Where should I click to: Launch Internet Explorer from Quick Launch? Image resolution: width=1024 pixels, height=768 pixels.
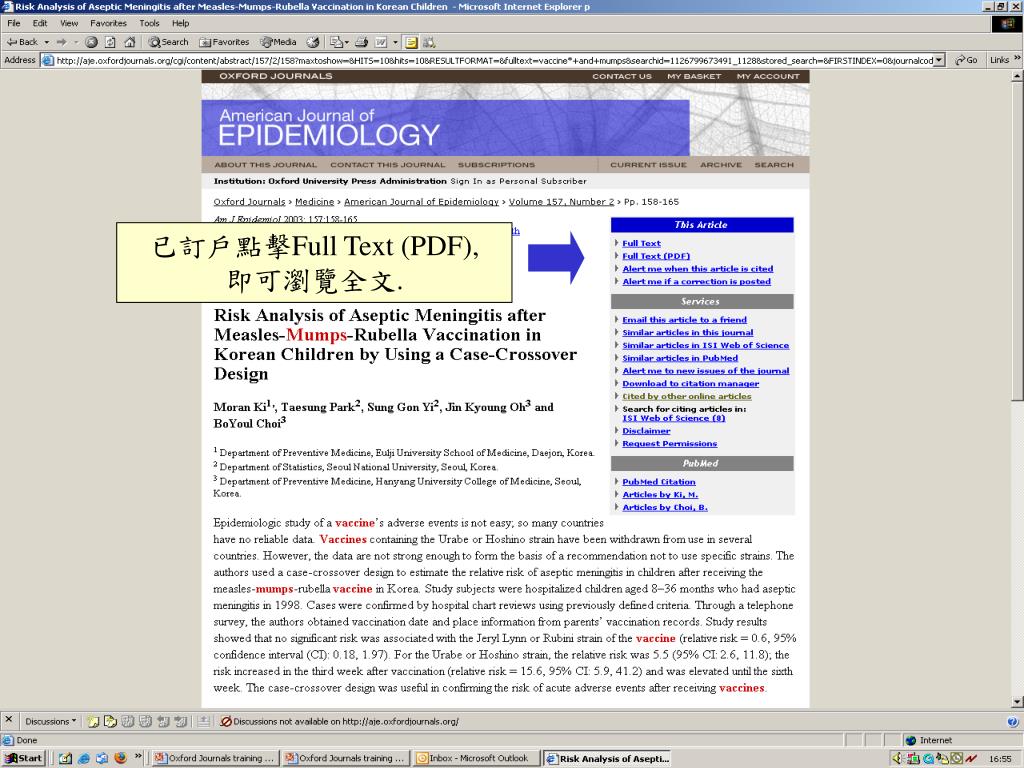point(84,758)
